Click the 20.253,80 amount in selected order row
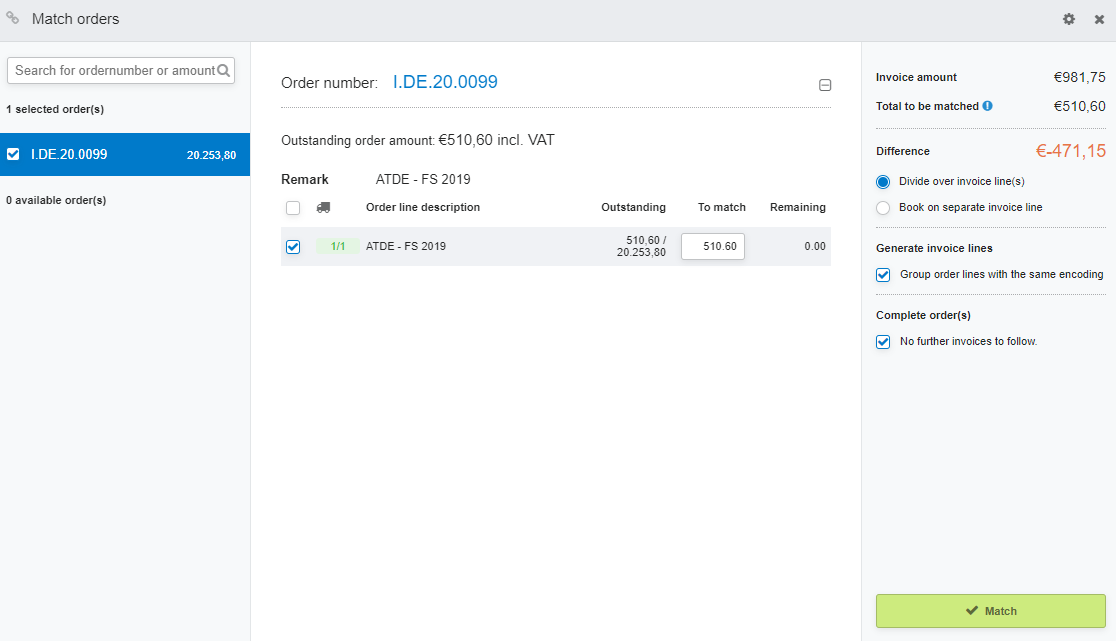This screenshot has width=1116, height=641. click(211, 155)
